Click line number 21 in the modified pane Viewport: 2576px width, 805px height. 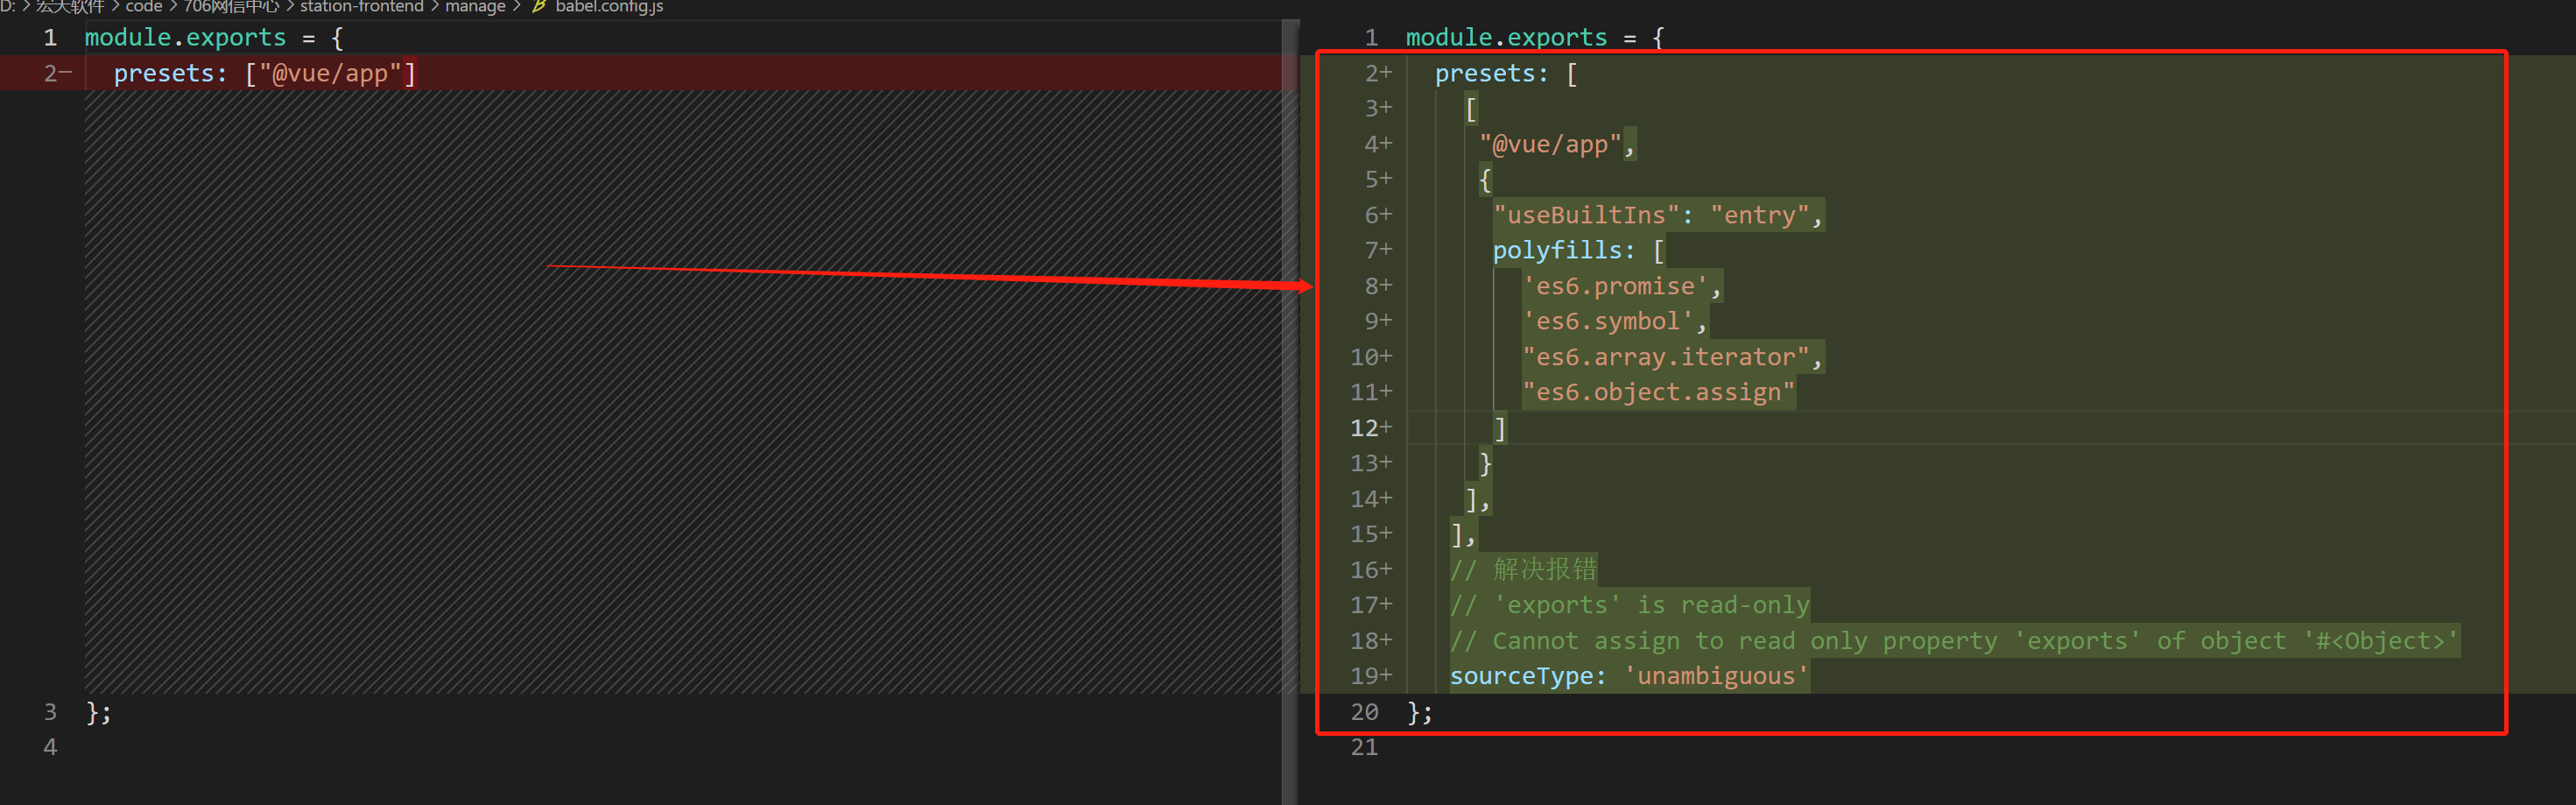[1364, 747]
